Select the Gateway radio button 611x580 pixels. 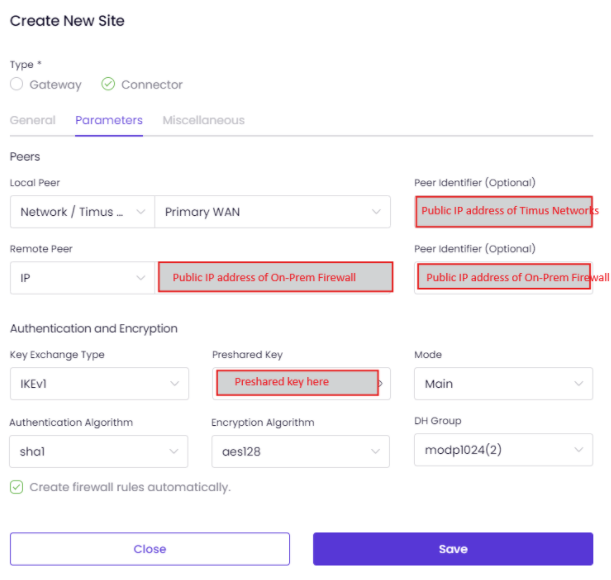click(16, 84)
